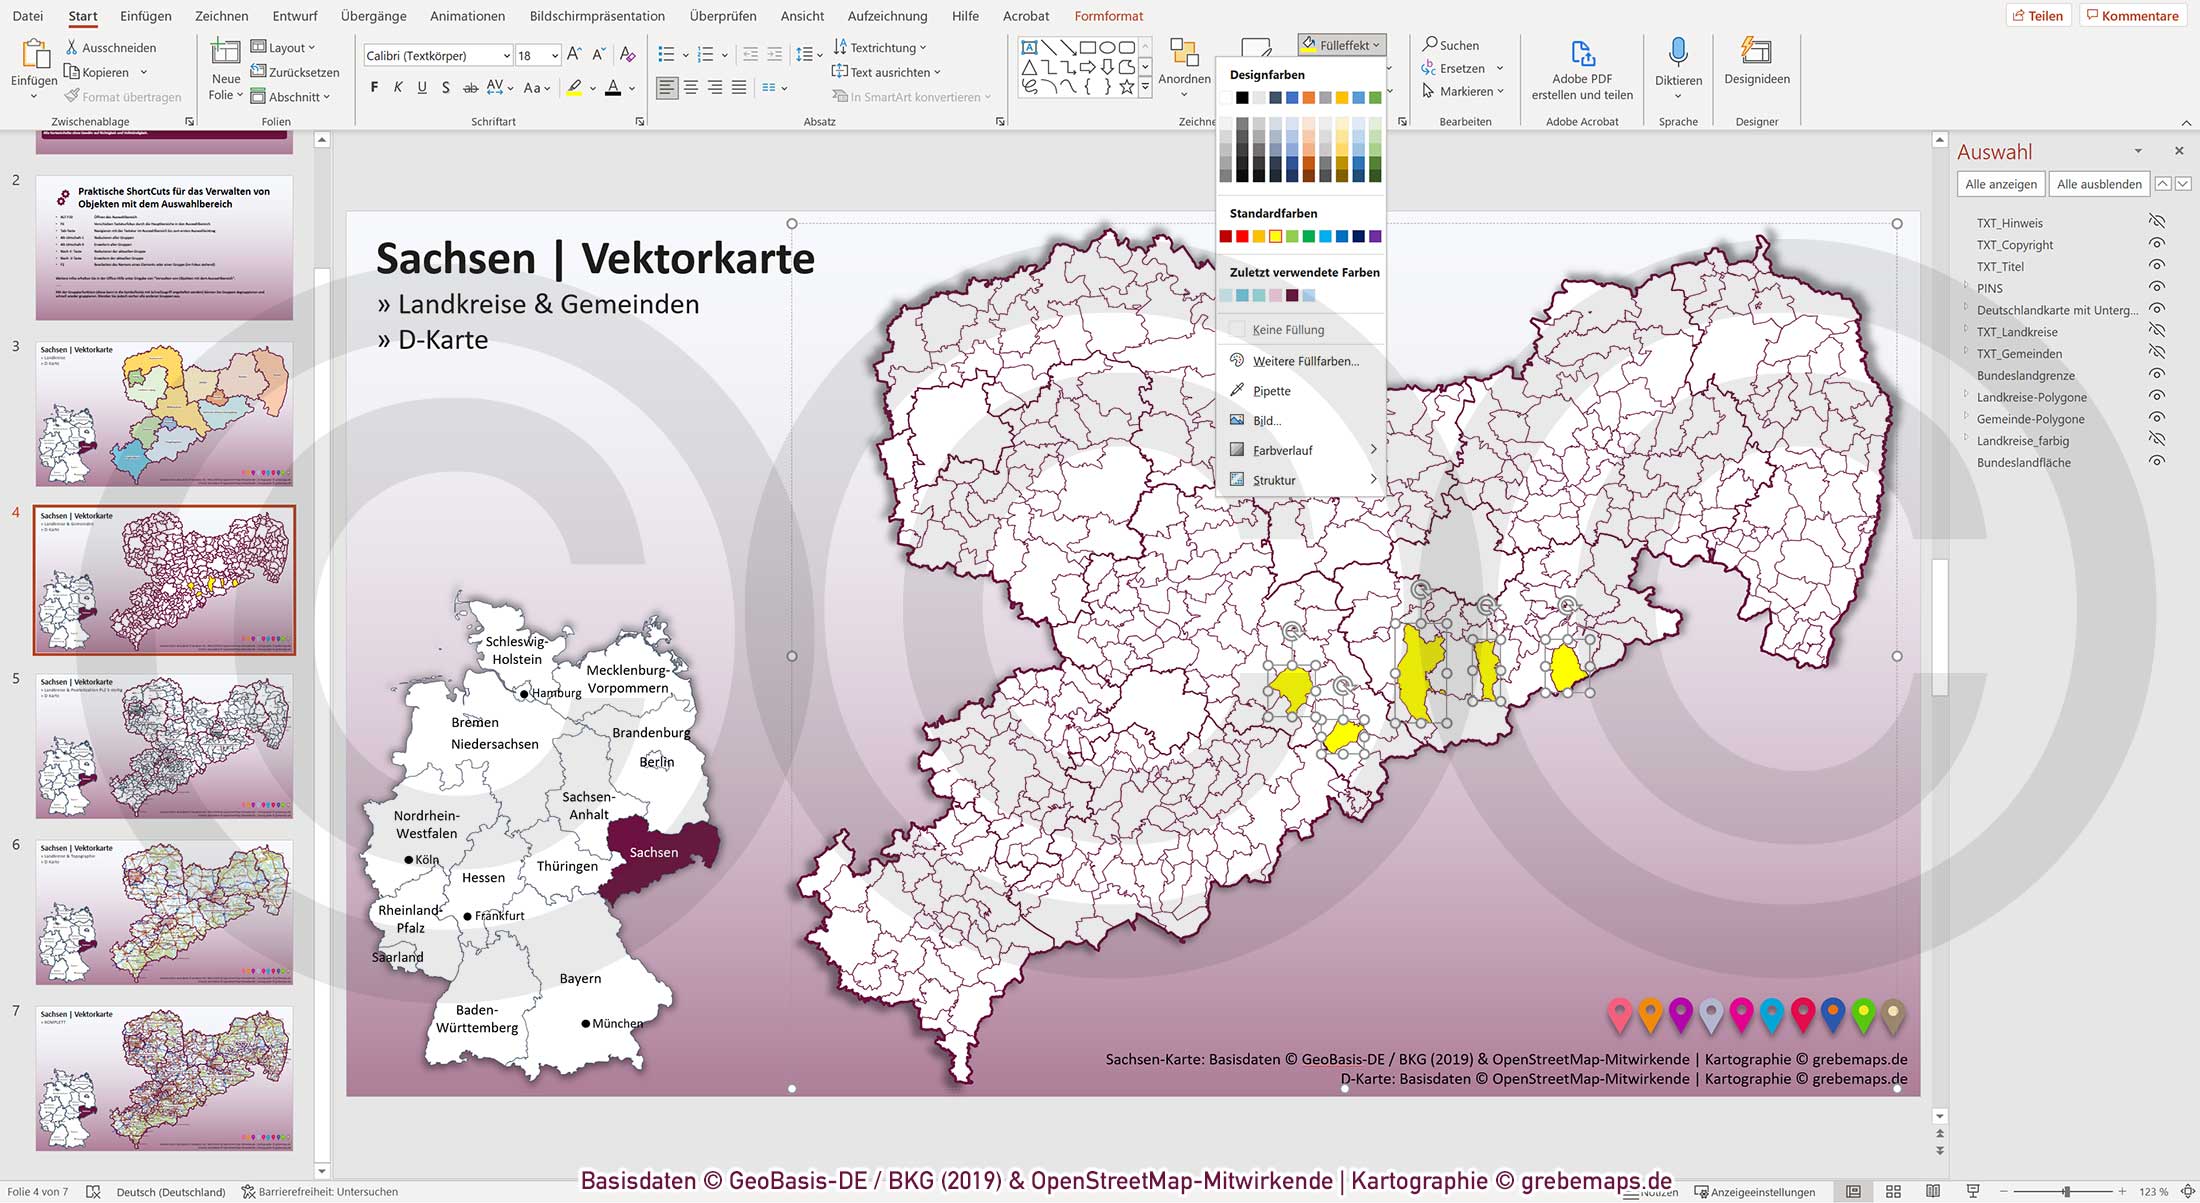Viewport: 2200px width, 1203px height.
Task: Click Alle ausblenden in the Auswahl pane
Action: 2098,184
